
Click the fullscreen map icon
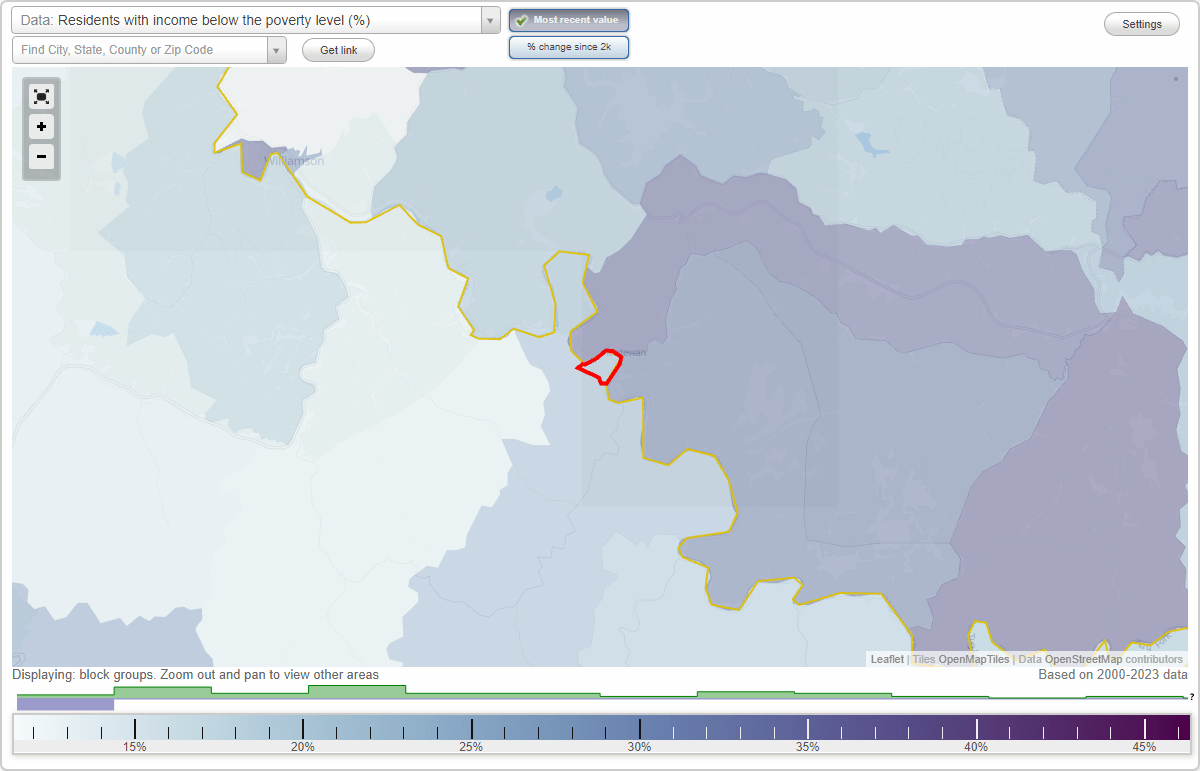click(x=41, y=96)
